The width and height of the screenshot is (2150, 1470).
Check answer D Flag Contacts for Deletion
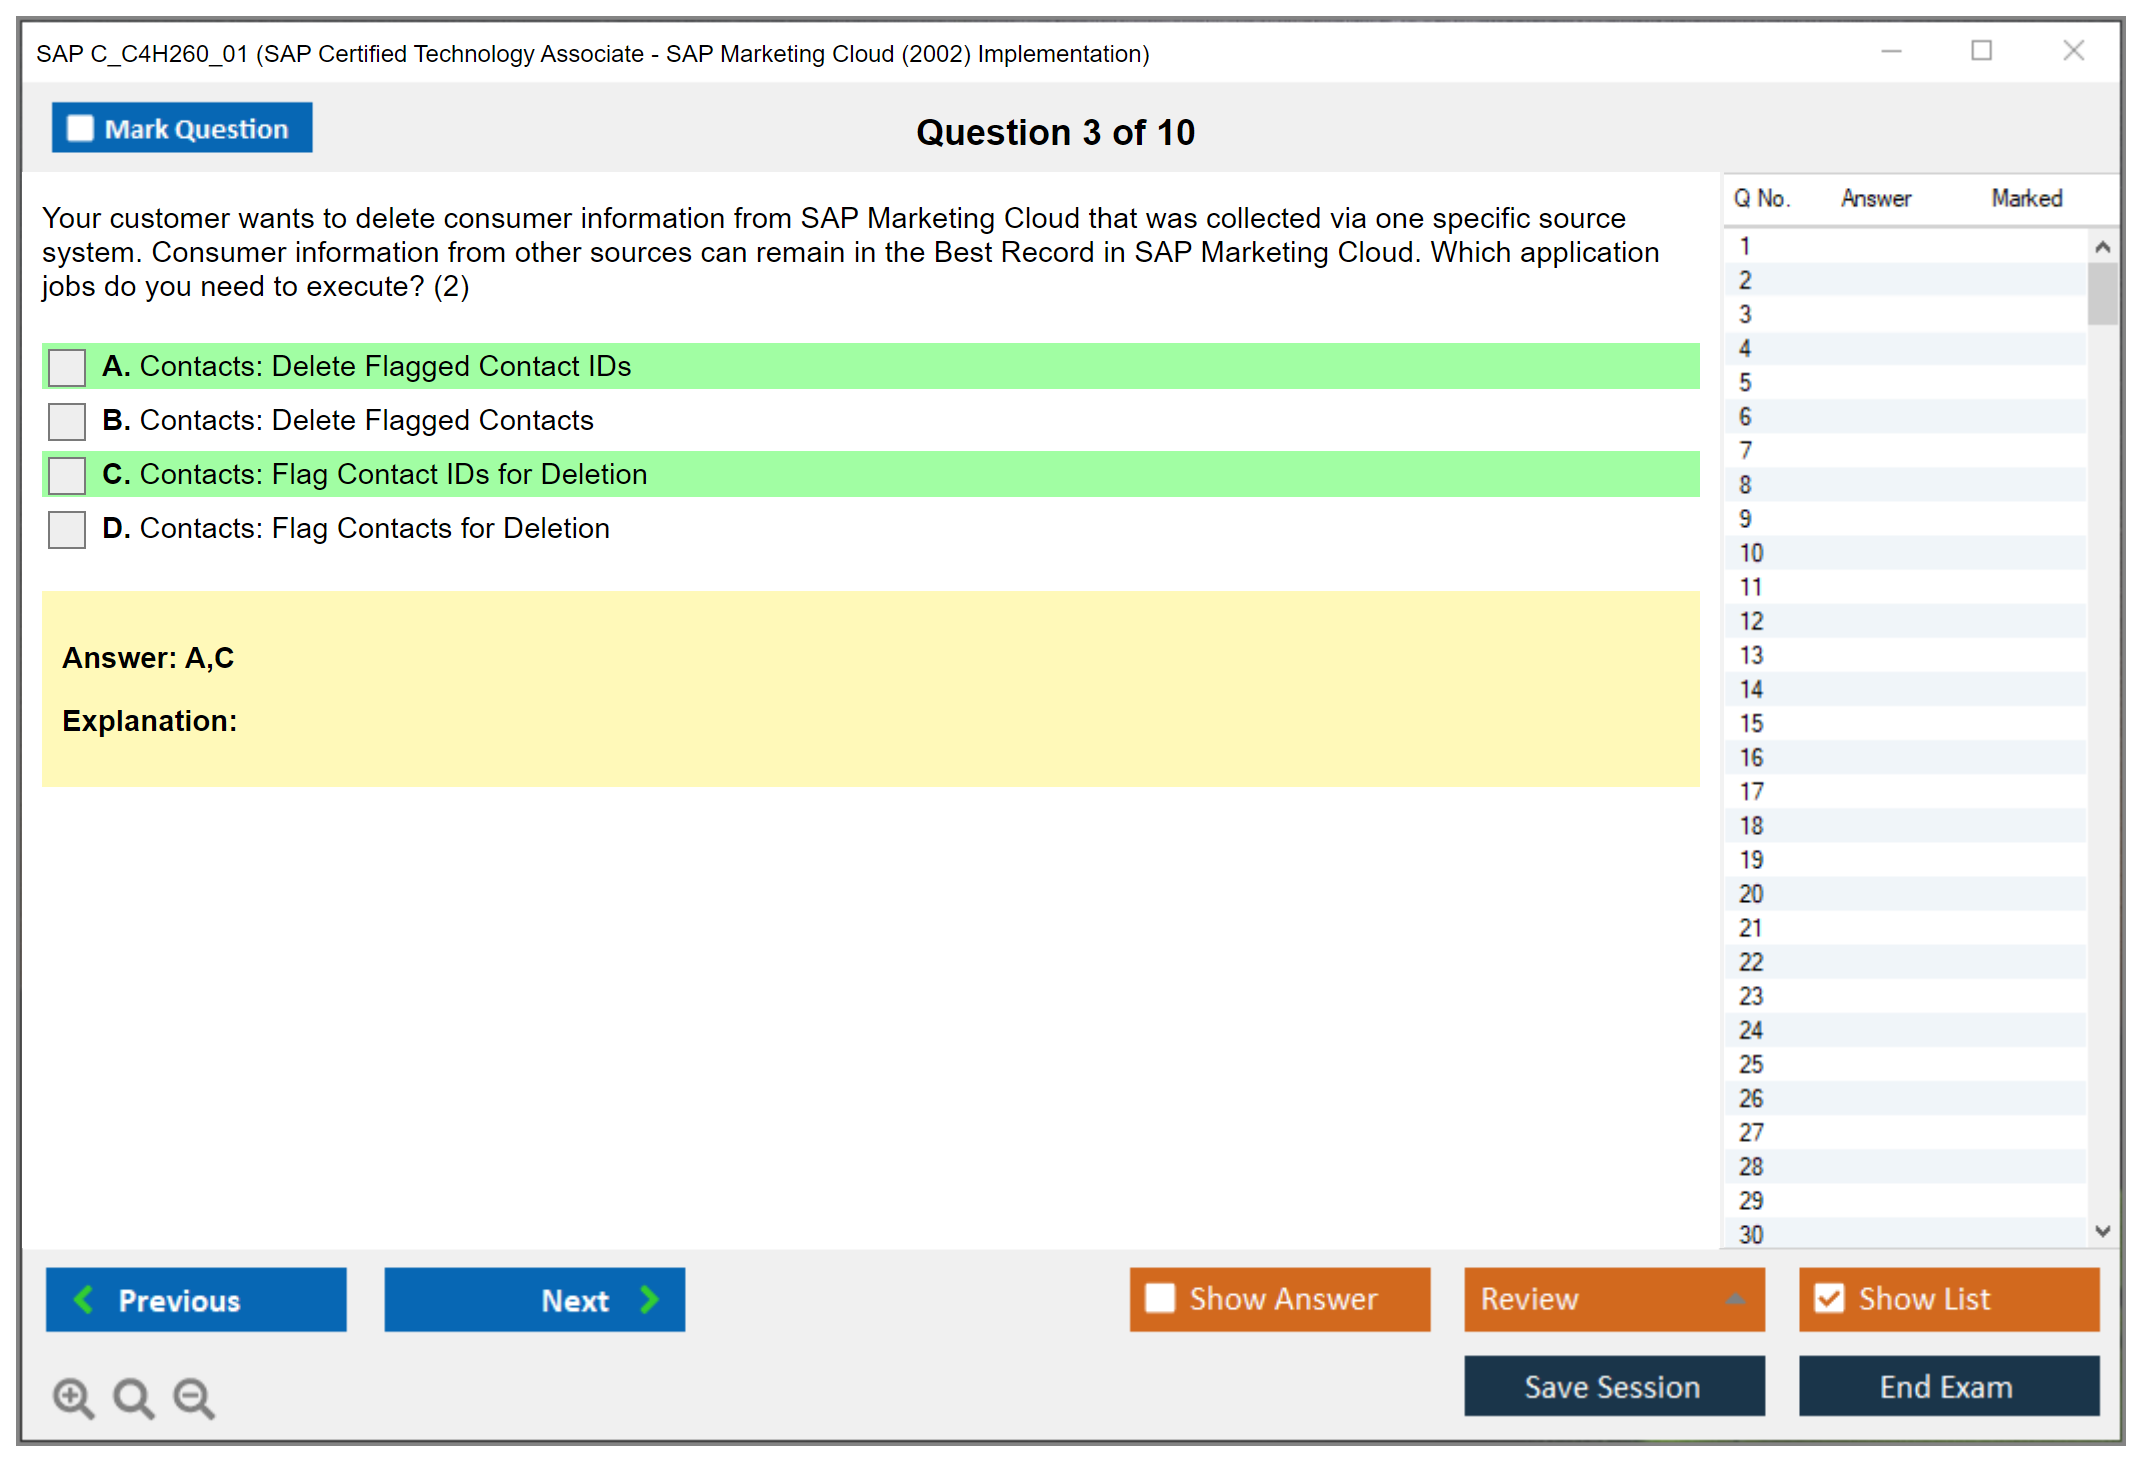pos(67,529)
